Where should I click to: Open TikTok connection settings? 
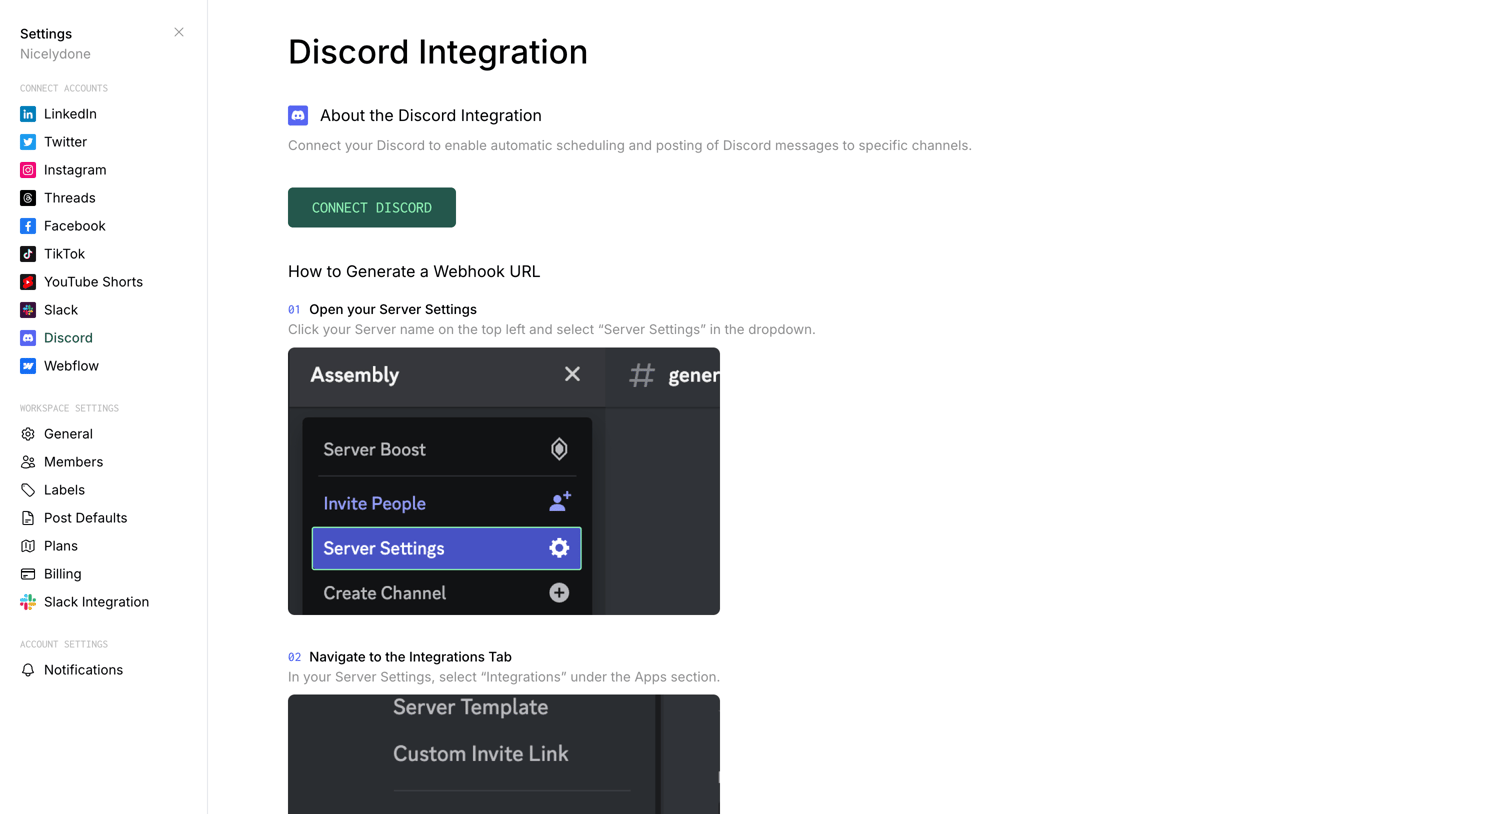click(64, 254)
